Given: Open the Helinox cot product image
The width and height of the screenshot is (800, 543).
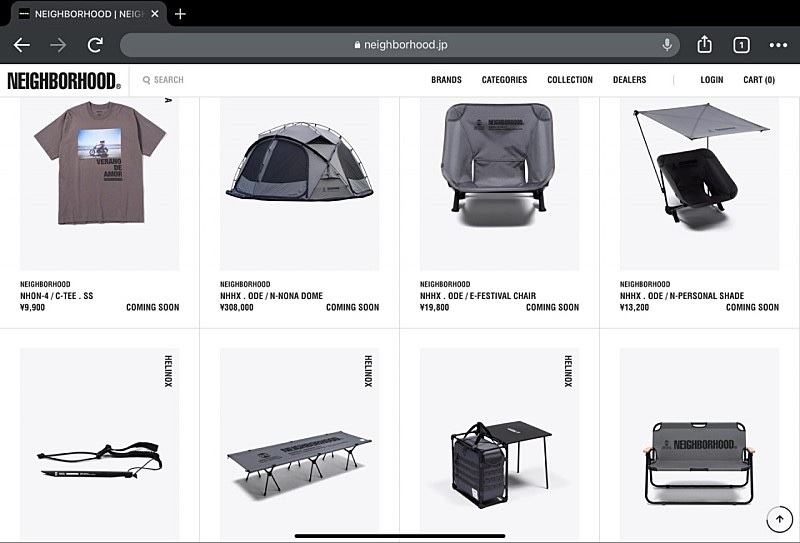Looking at the screenshot, I should (x=299, y=444).
